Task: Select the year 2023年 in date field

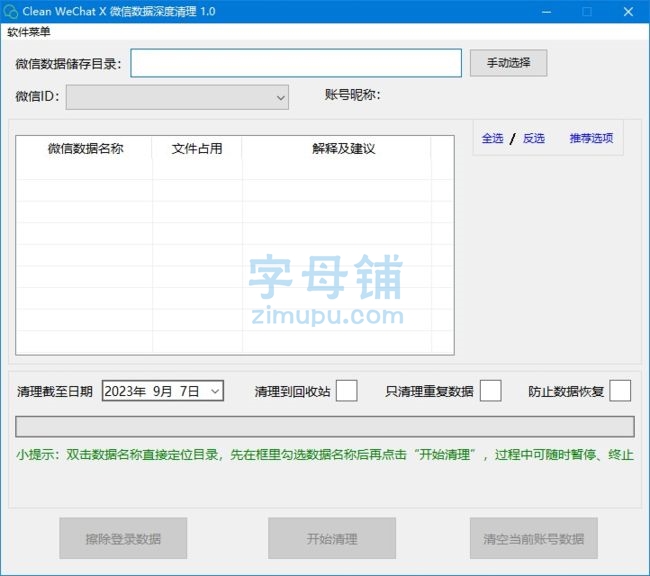Action: click(x=125, y=391)
